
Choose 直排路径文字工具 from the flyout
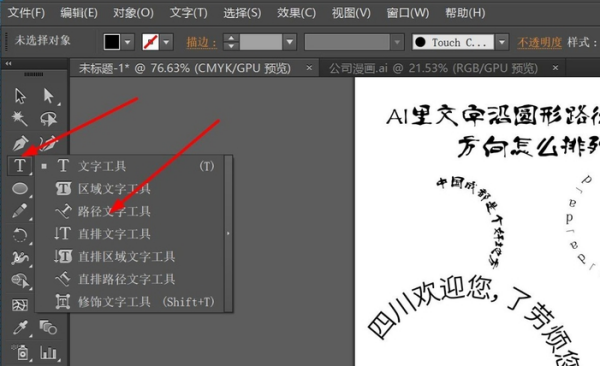pyautogui.click(x=130, y=279)
